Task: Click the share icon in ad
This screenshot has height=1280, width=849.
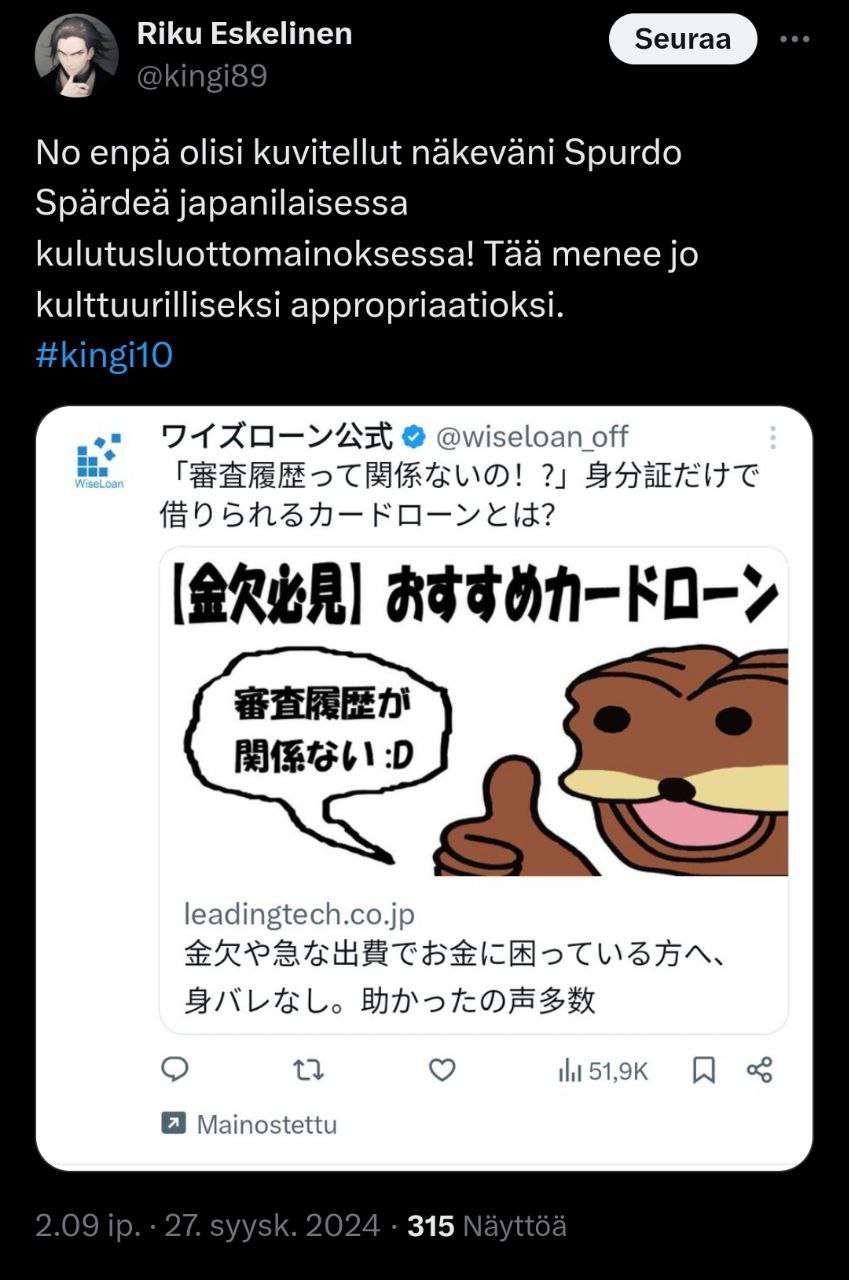Action: pos(760,1070)
